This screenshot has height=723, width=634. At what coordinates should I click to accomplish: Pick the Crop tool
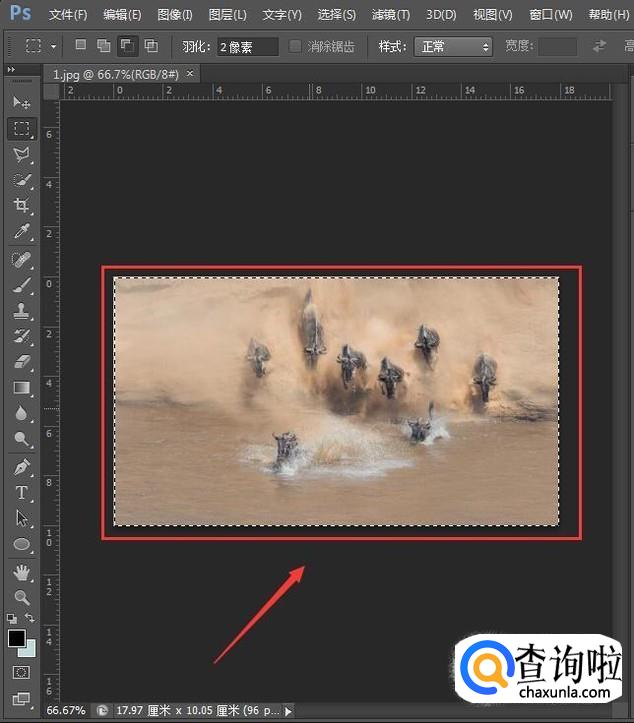[21, 206]
